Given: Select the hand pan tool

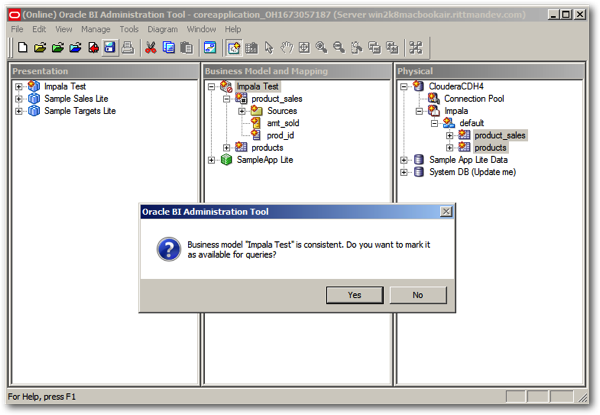Looking at the screenshot, I should click(287, 48).
